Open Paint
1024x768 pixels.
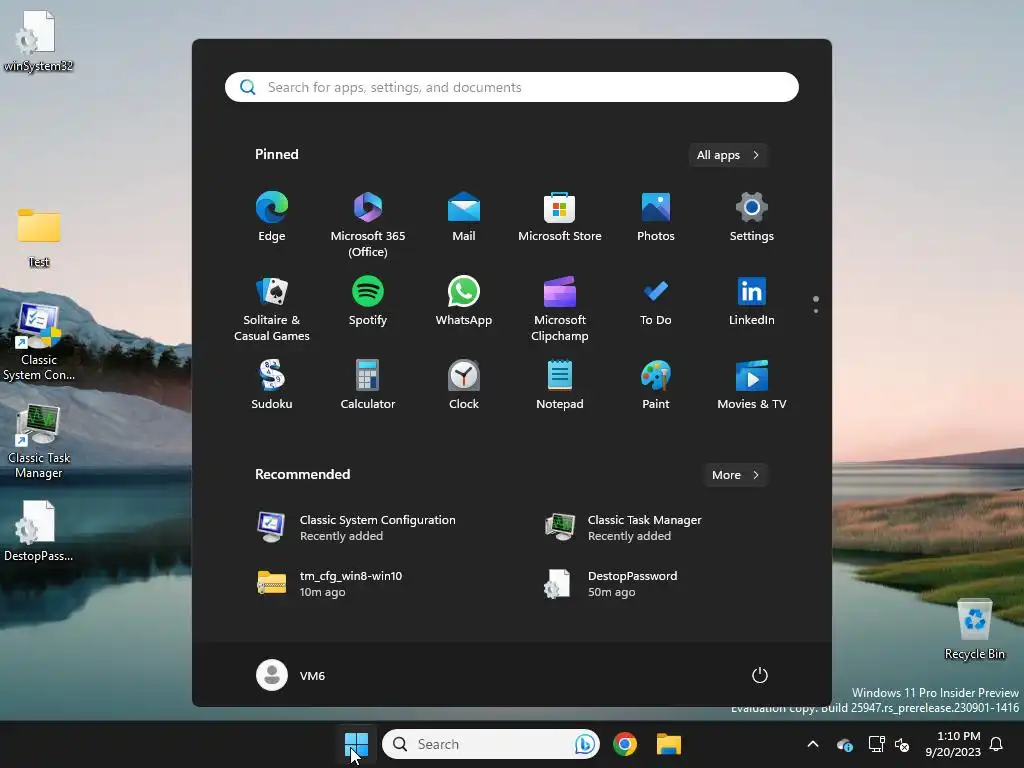(x=656, y=385)
